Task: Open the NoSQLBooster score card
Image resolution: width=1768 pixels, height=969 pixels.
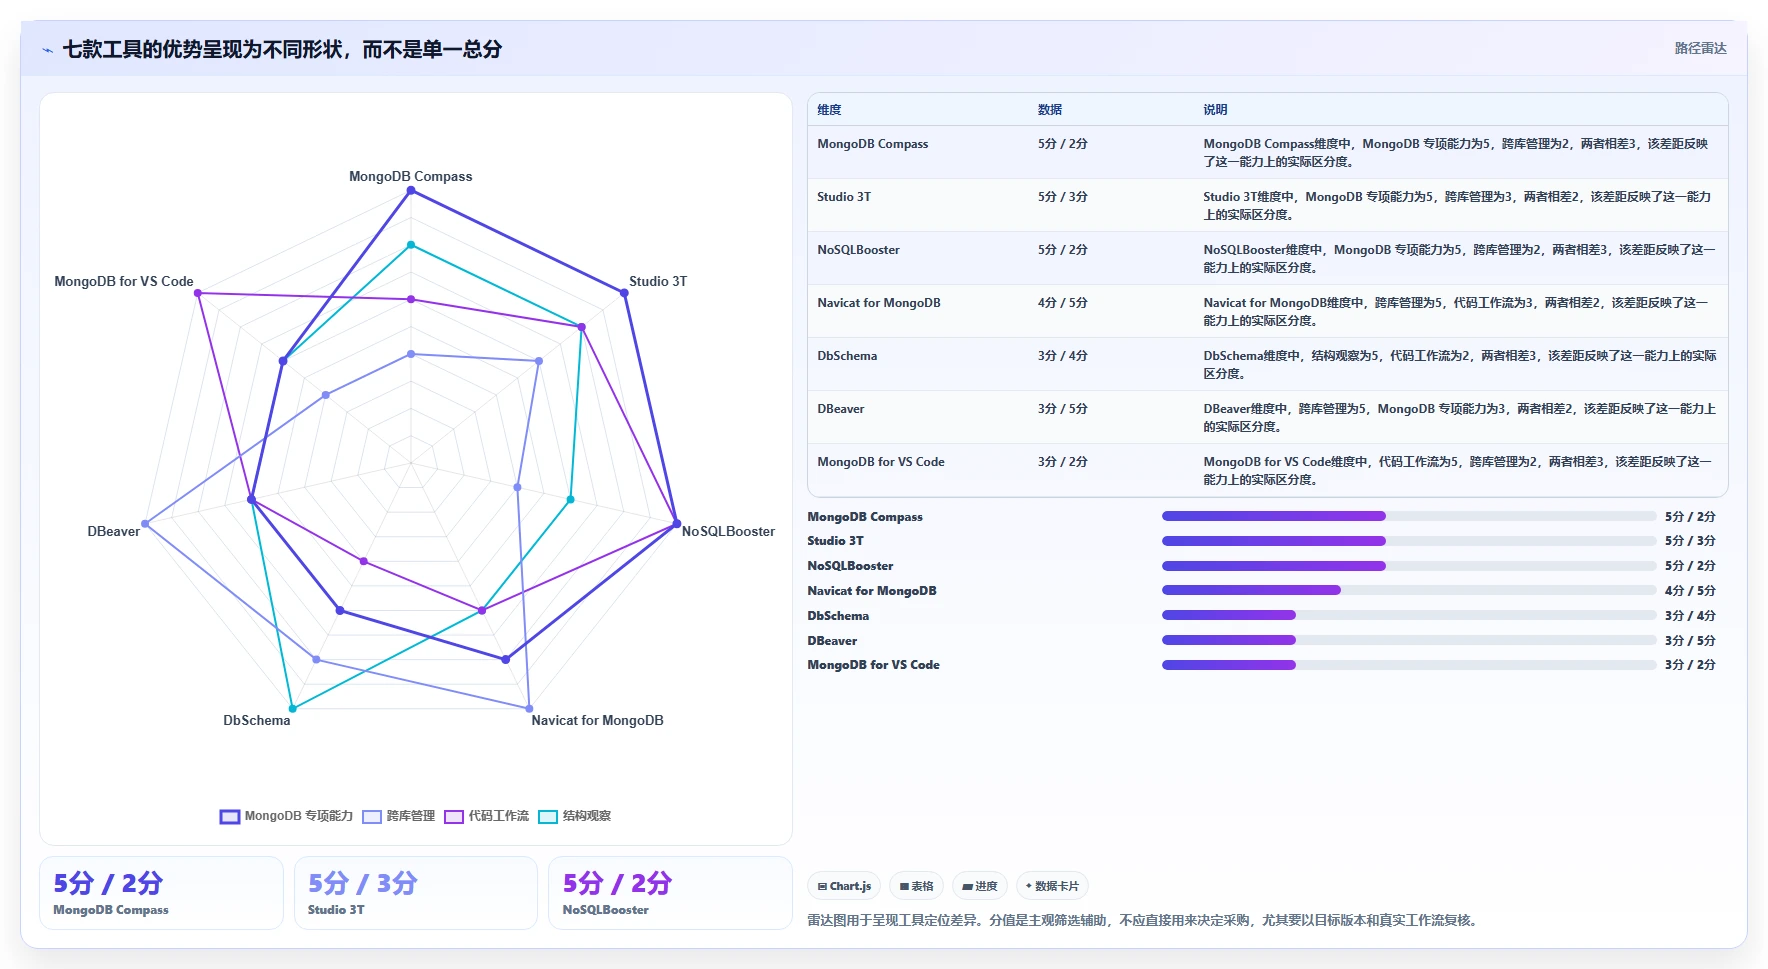Action: pyautogui.click(x=670, y=893)
